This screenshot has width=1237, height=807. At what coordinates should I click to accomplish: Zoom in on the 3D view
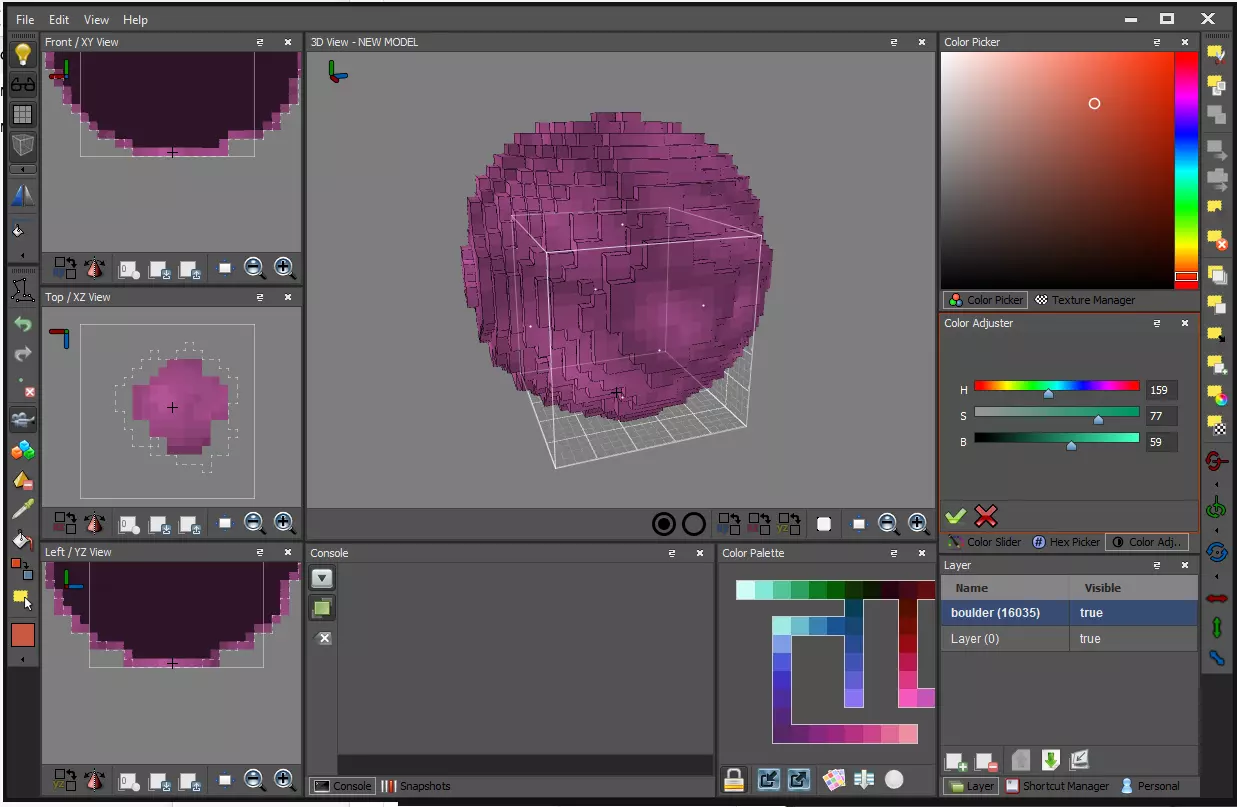click(x=917, y=523)
